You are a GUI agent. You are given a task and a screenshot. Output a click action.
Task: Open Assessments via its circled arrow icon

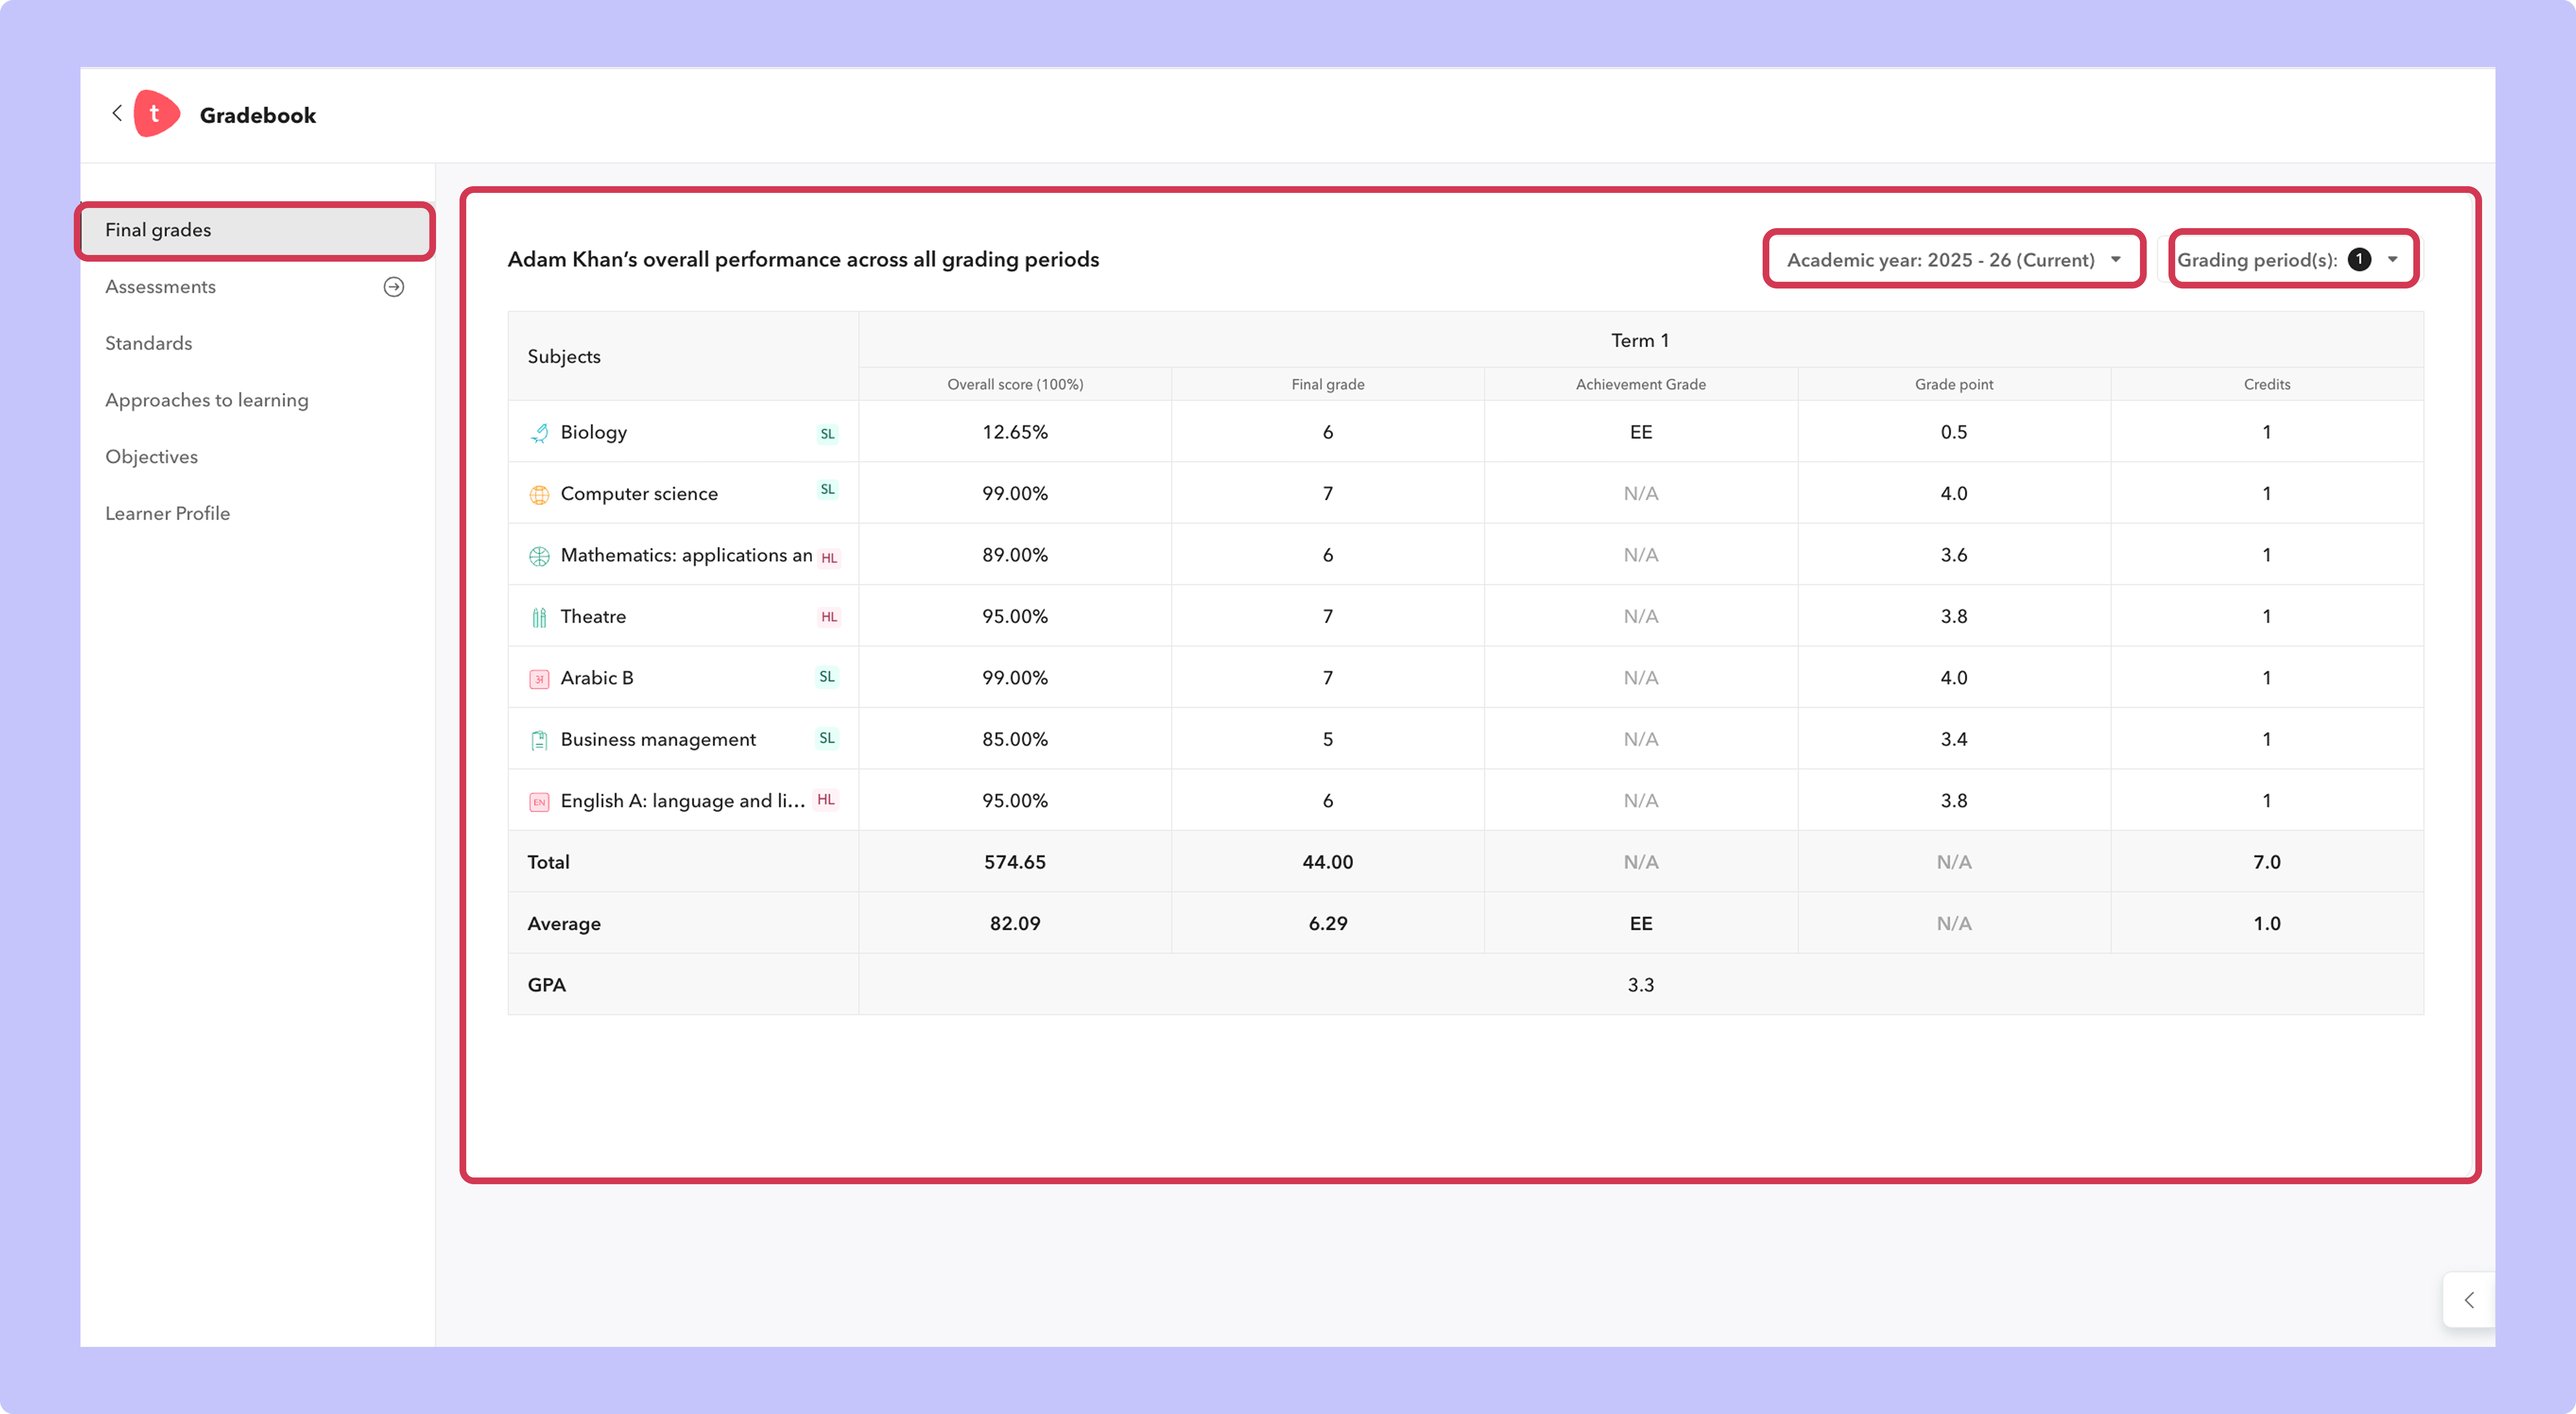coord(394,287)
